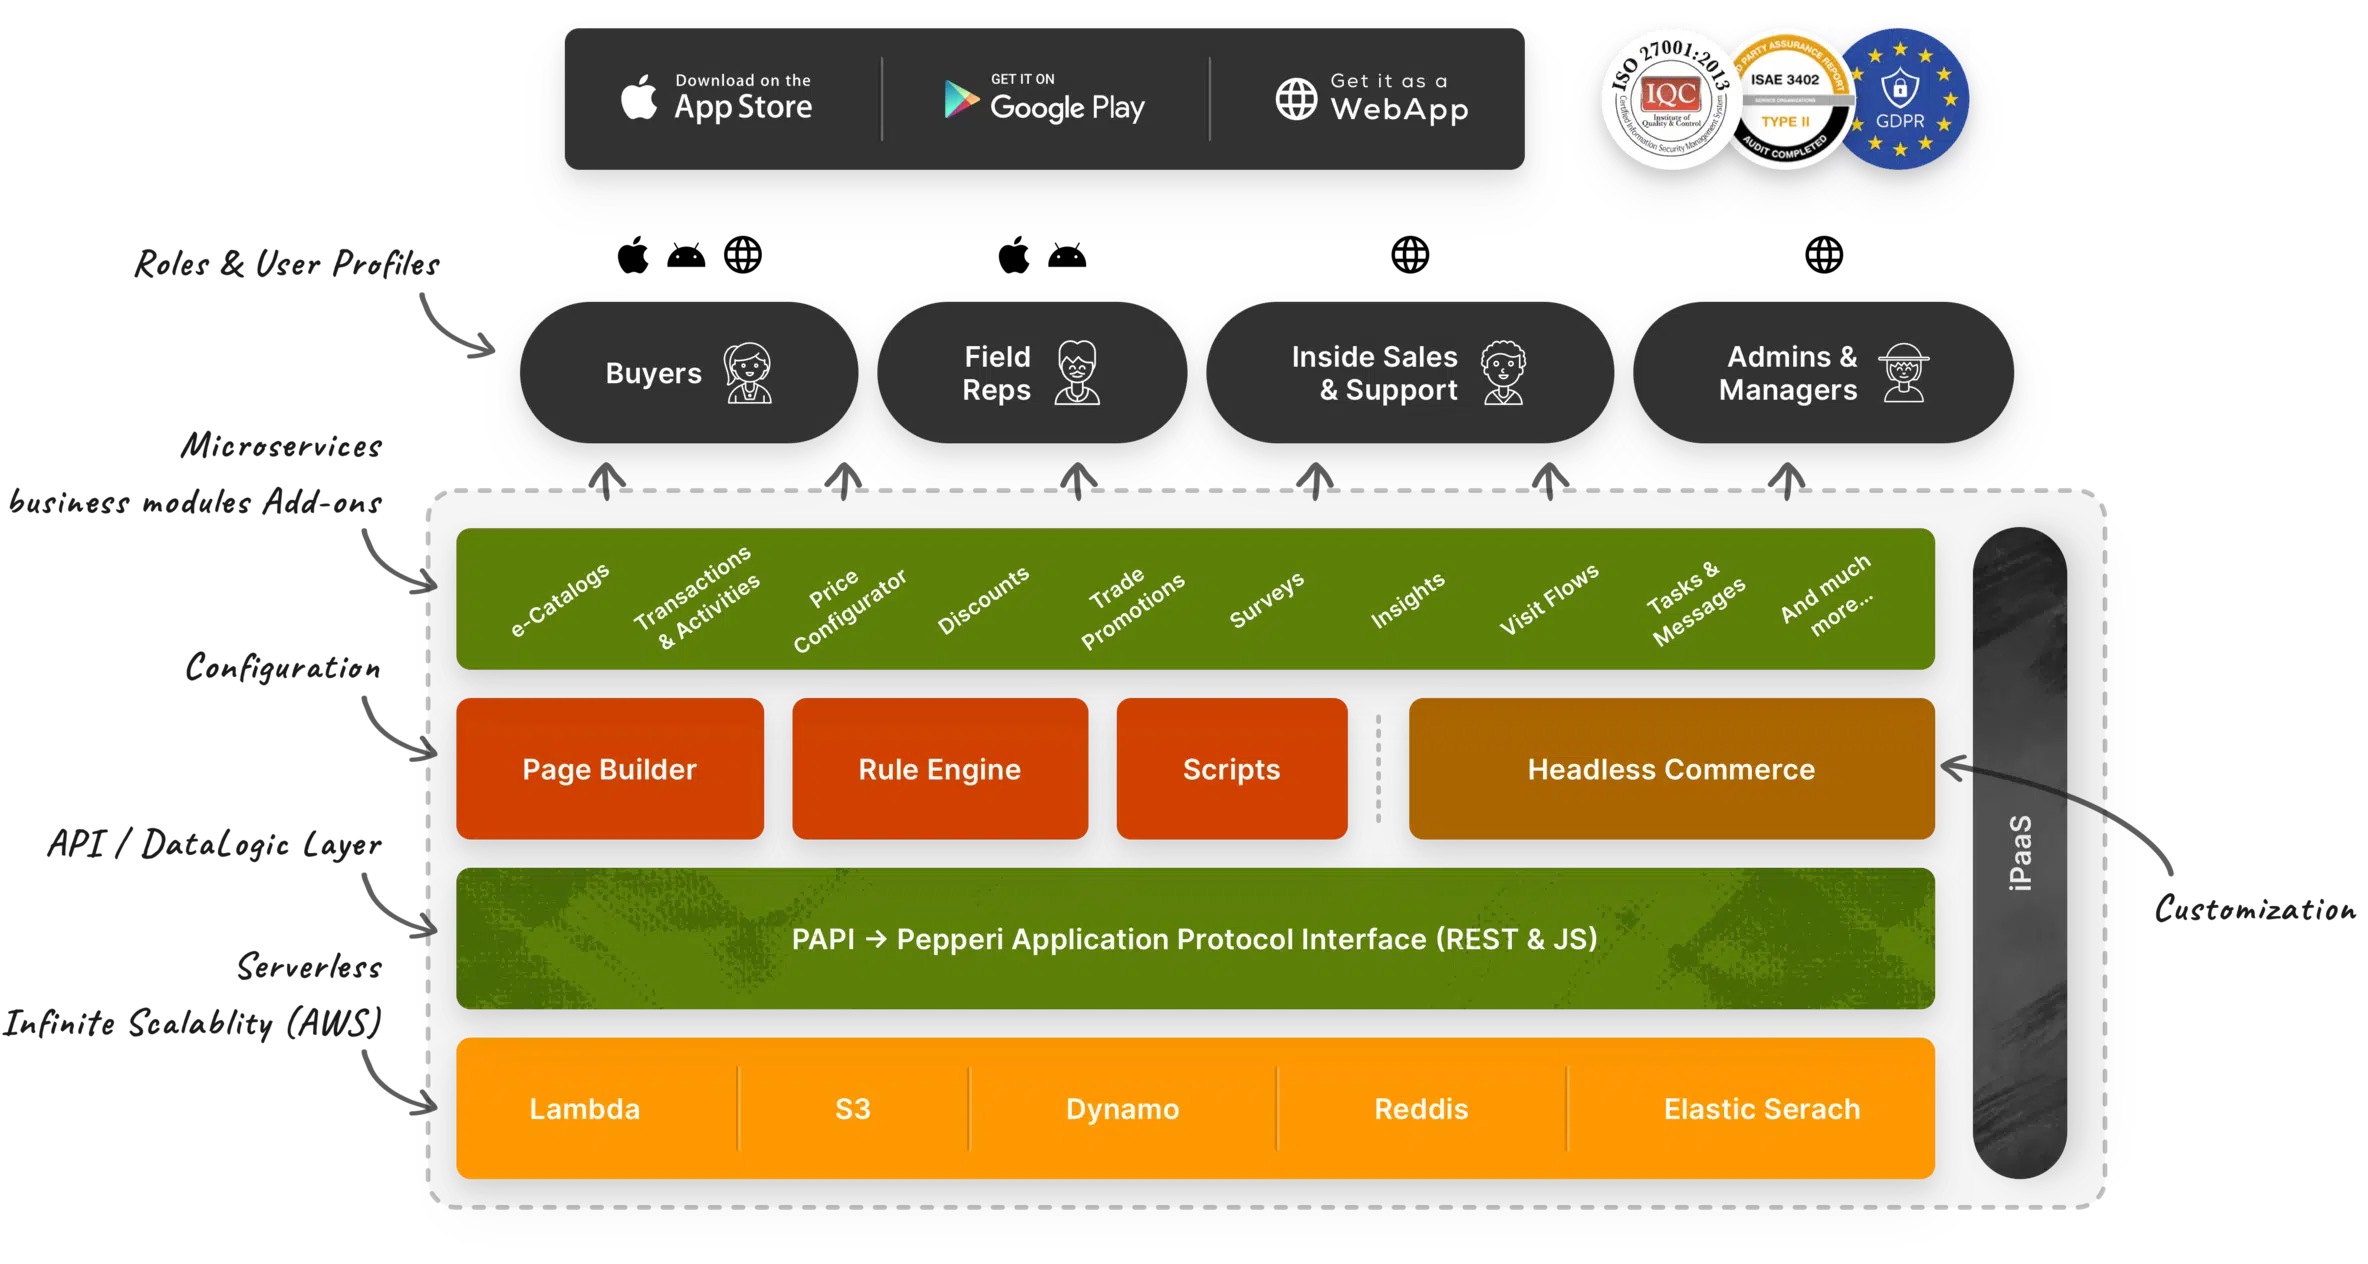Click the ISAE 3402 Type II badge
Image resolution: width=2368 pixels, height=1264 pixels.
click(x=1785, y=99)
